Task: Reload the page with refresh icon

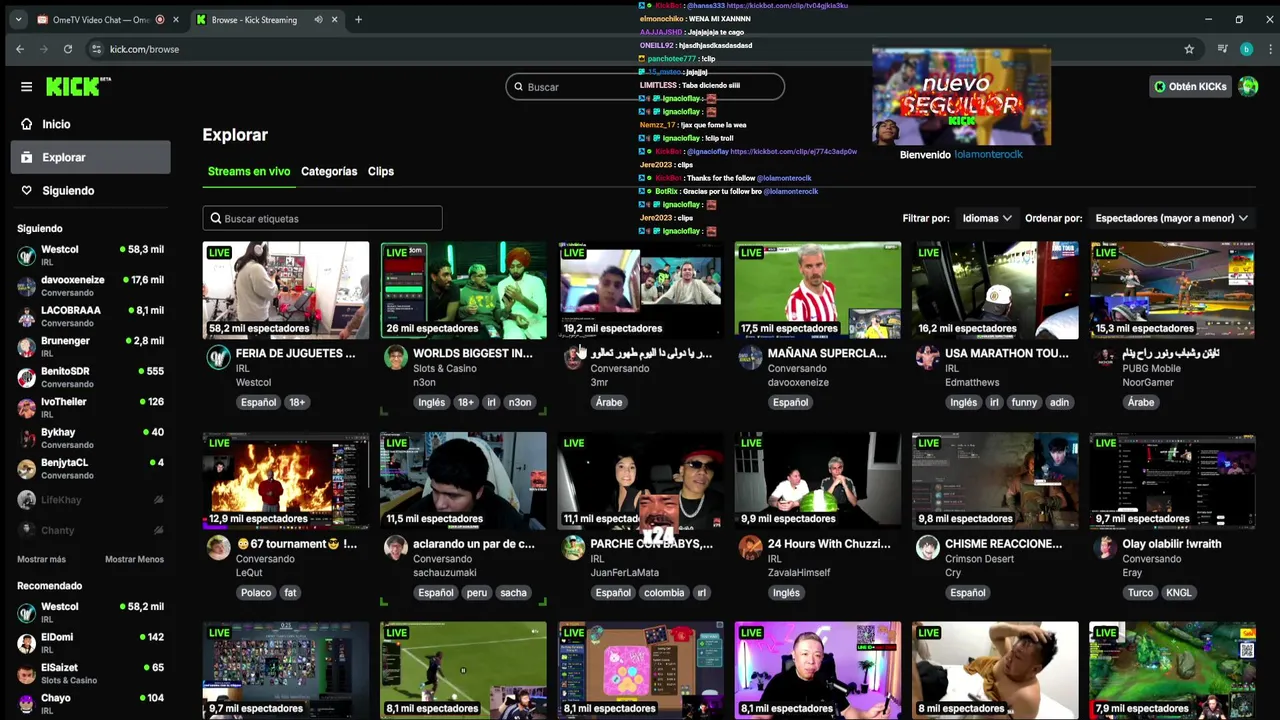Action: point(68,49)
